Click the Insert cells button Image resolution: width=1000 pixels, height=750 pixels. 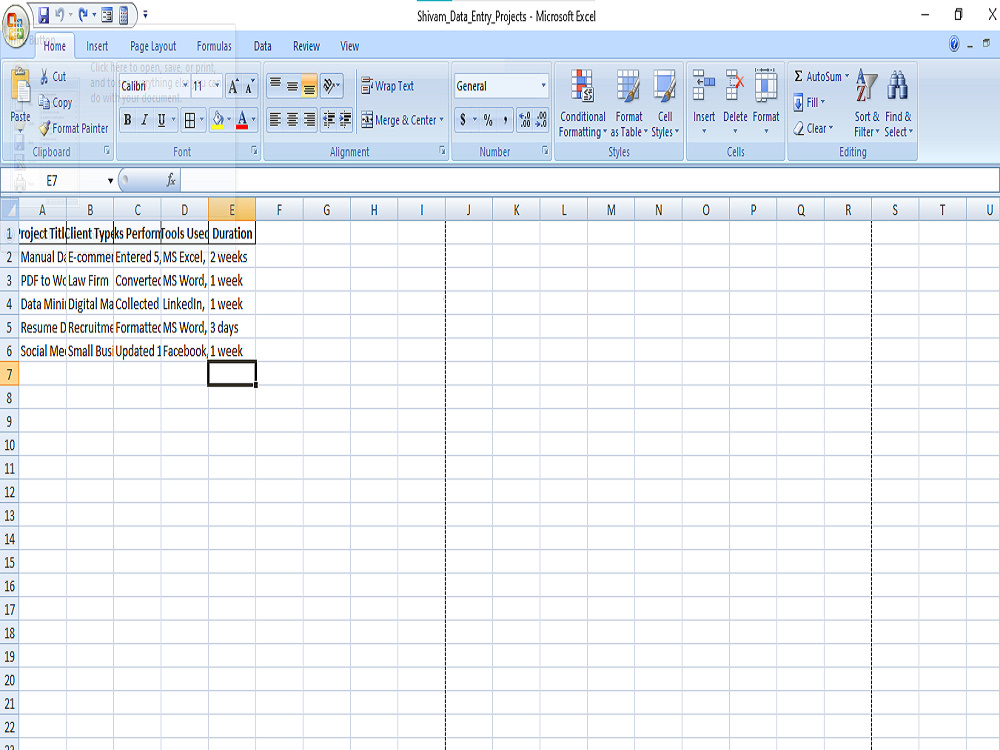704,102
